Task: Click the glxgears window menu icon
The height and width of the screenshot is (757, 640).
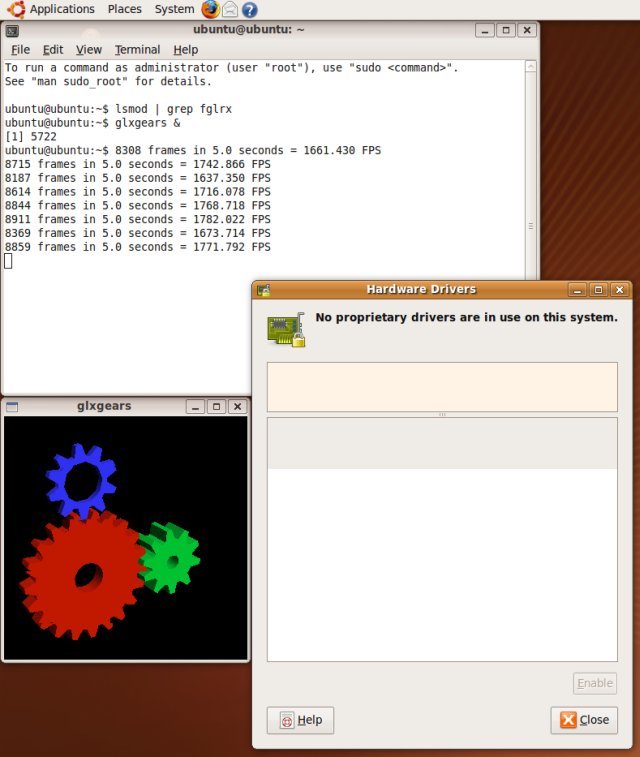Action: coord(12,407)
